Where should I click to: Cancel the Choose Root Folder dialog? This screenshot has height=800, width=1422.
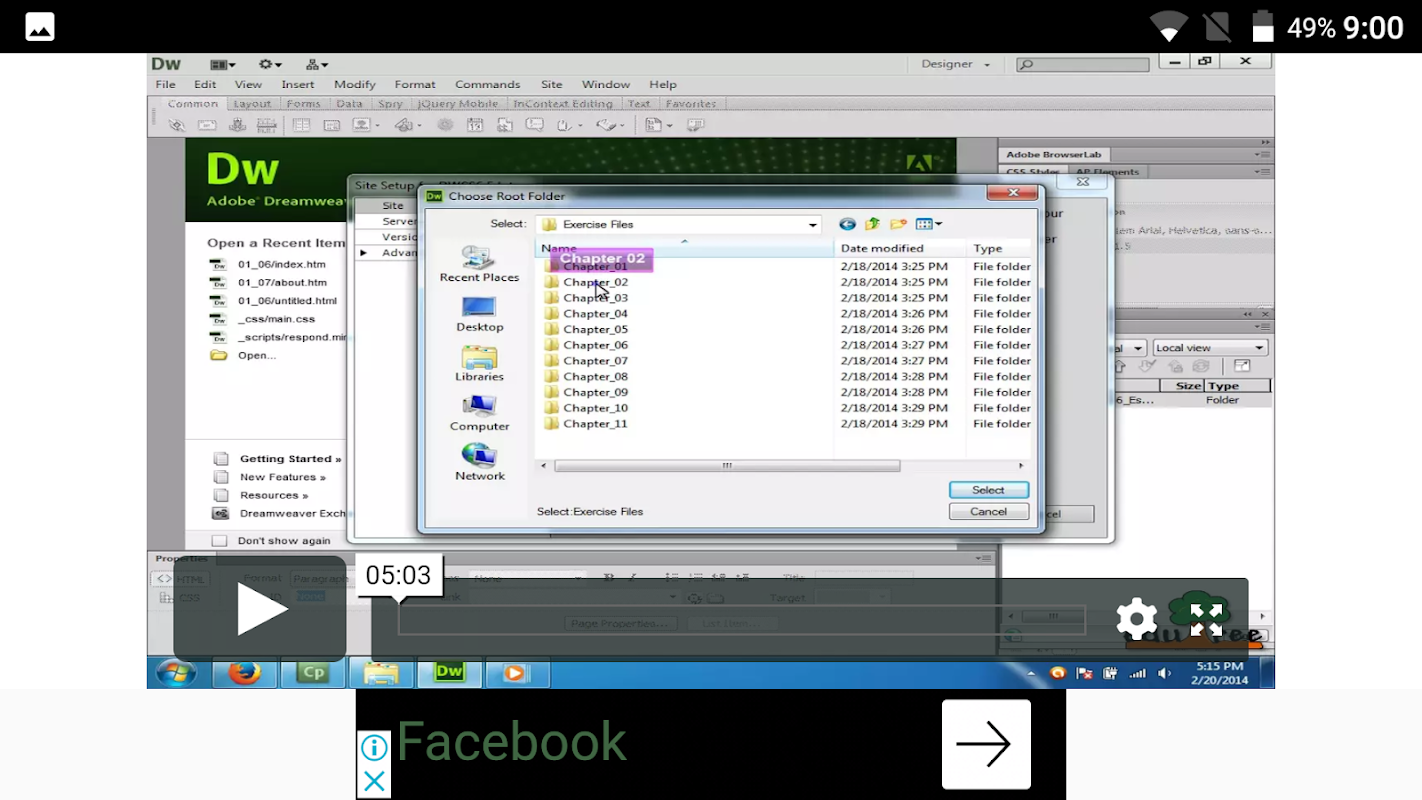click(x=988, y=512)
